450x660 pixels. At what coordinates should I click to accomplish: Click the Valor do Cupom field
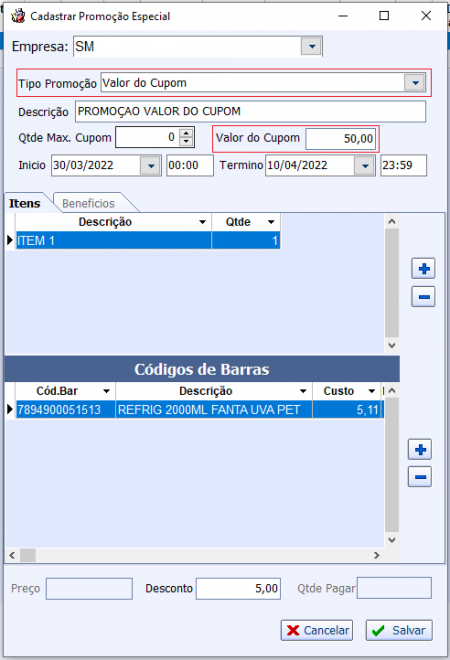click(x=340, y=138)
